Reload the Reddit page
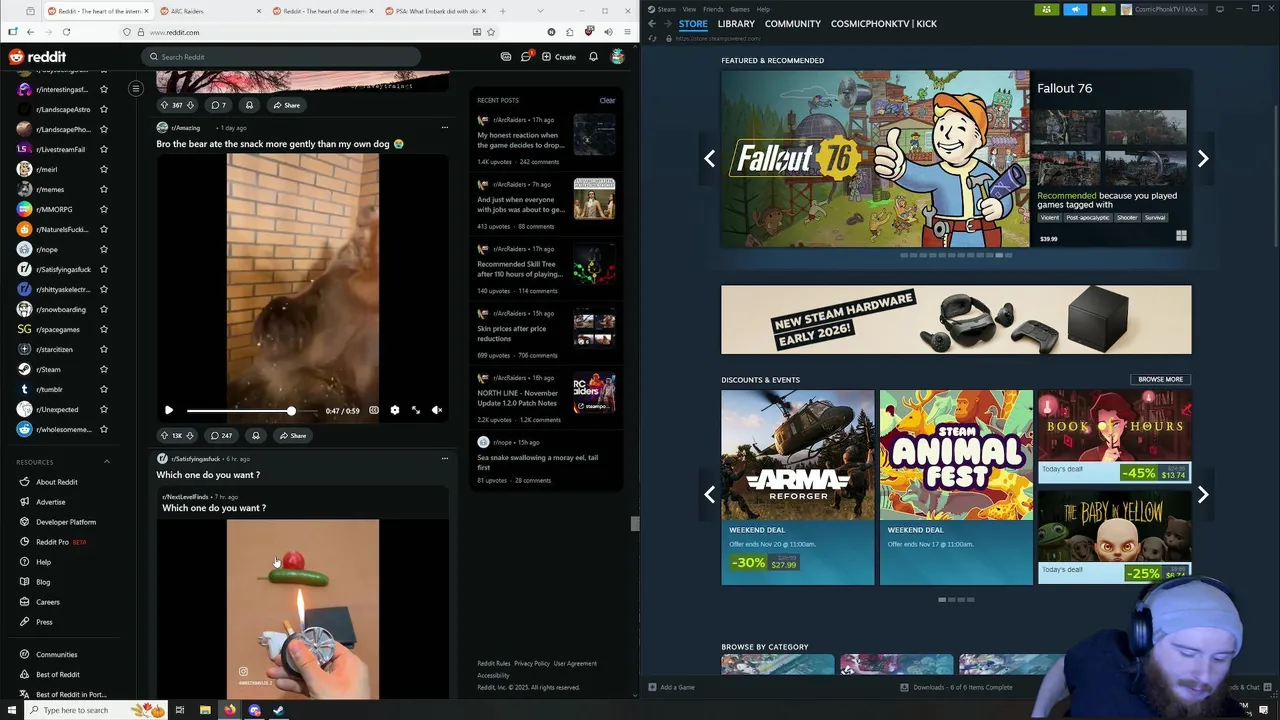Image resolution: width=1280 pixels, height=720 pixels. (x=65, y=32)
